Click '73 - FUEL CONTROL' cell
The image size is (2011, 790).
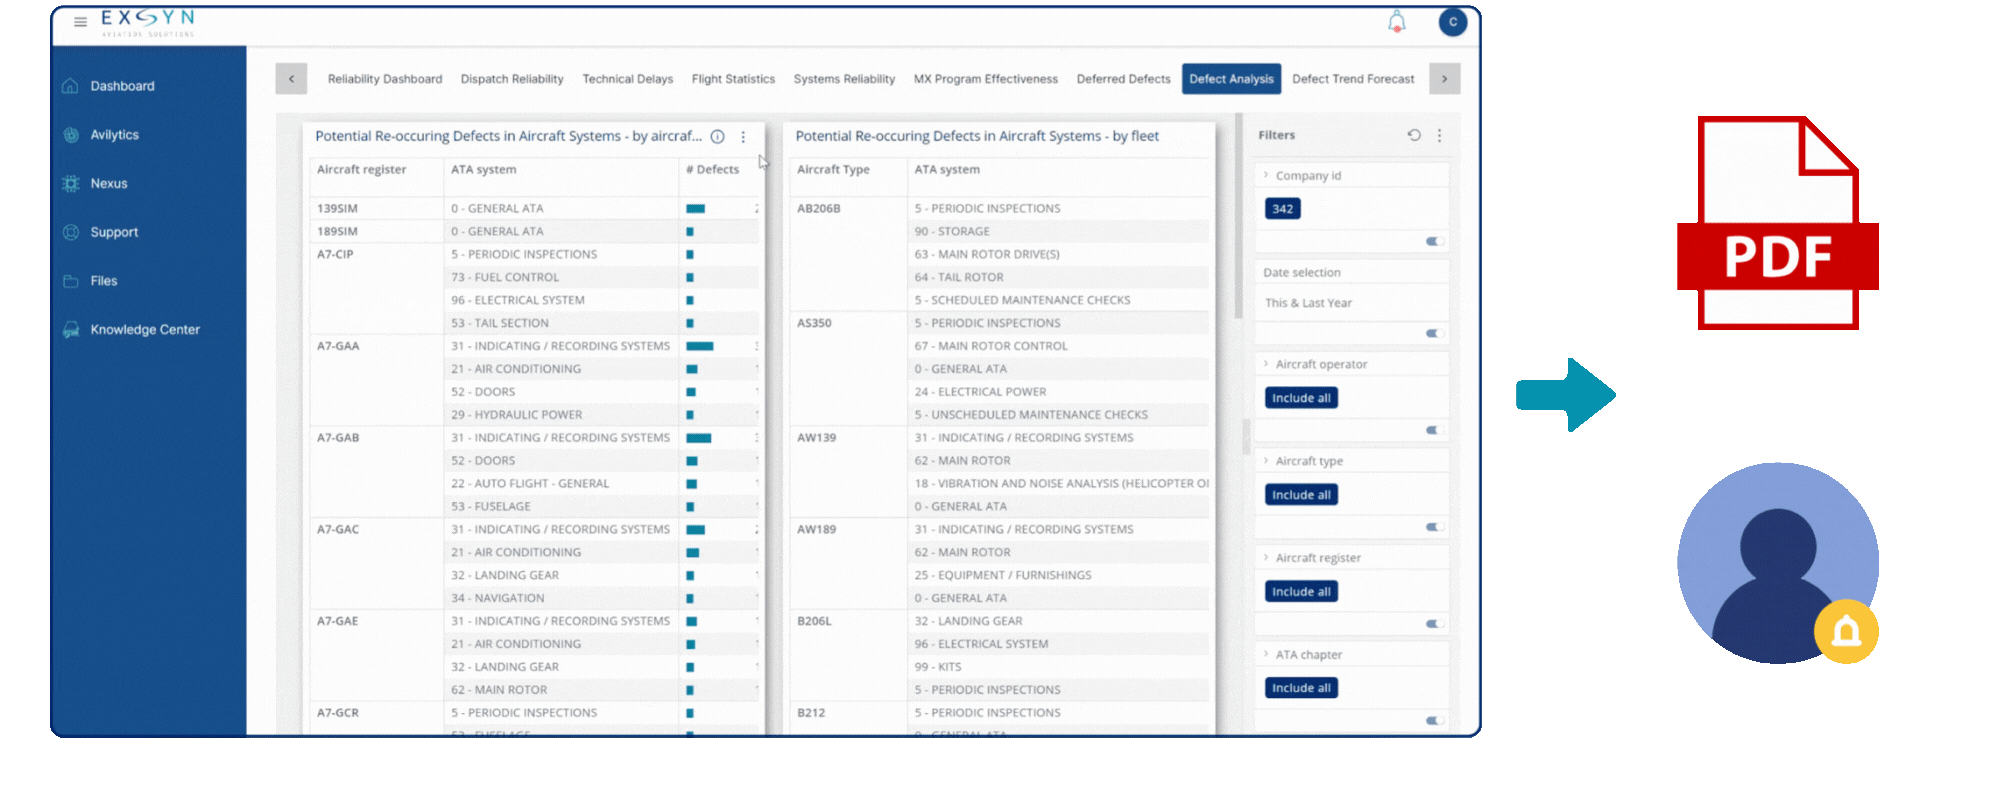[505, 278]
